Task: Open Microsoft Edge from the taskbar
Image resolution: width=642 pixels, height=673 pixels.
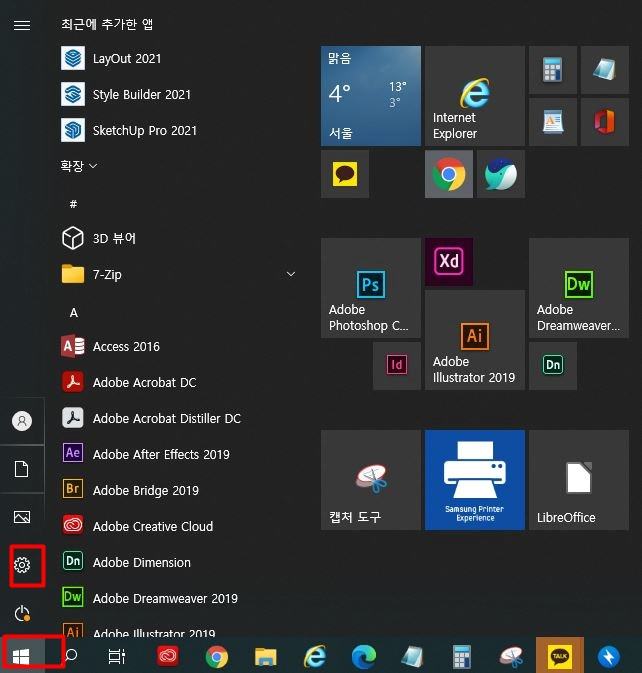Action: (364, 657)
